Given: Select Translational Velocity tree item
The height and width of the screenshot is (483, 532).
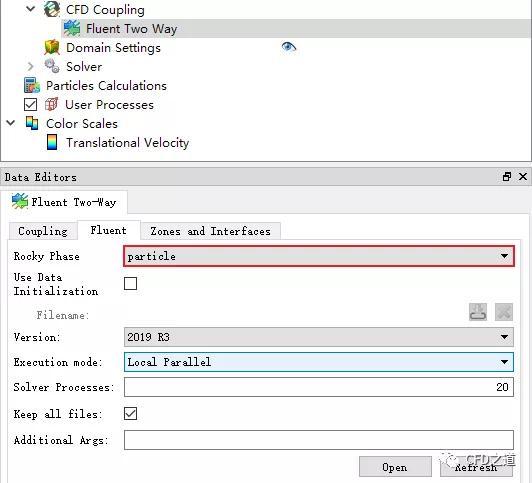Looking at the screenshot, I should pos(127,142).
